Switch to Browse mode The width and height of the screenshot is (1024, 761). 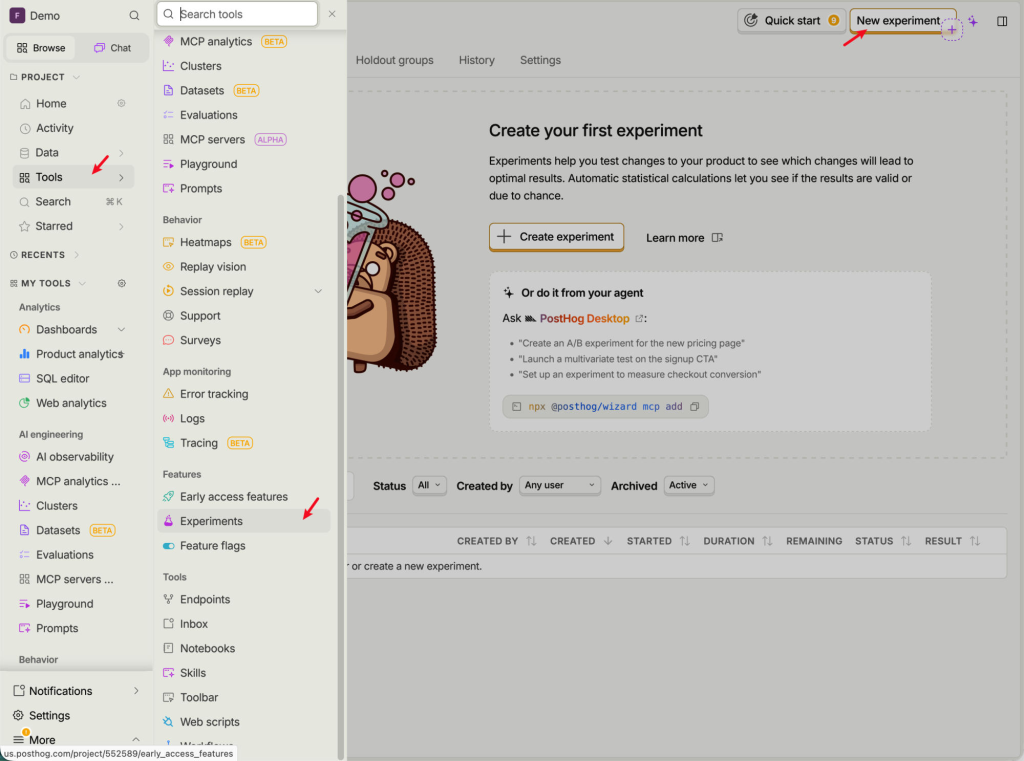tap(41, 48)
